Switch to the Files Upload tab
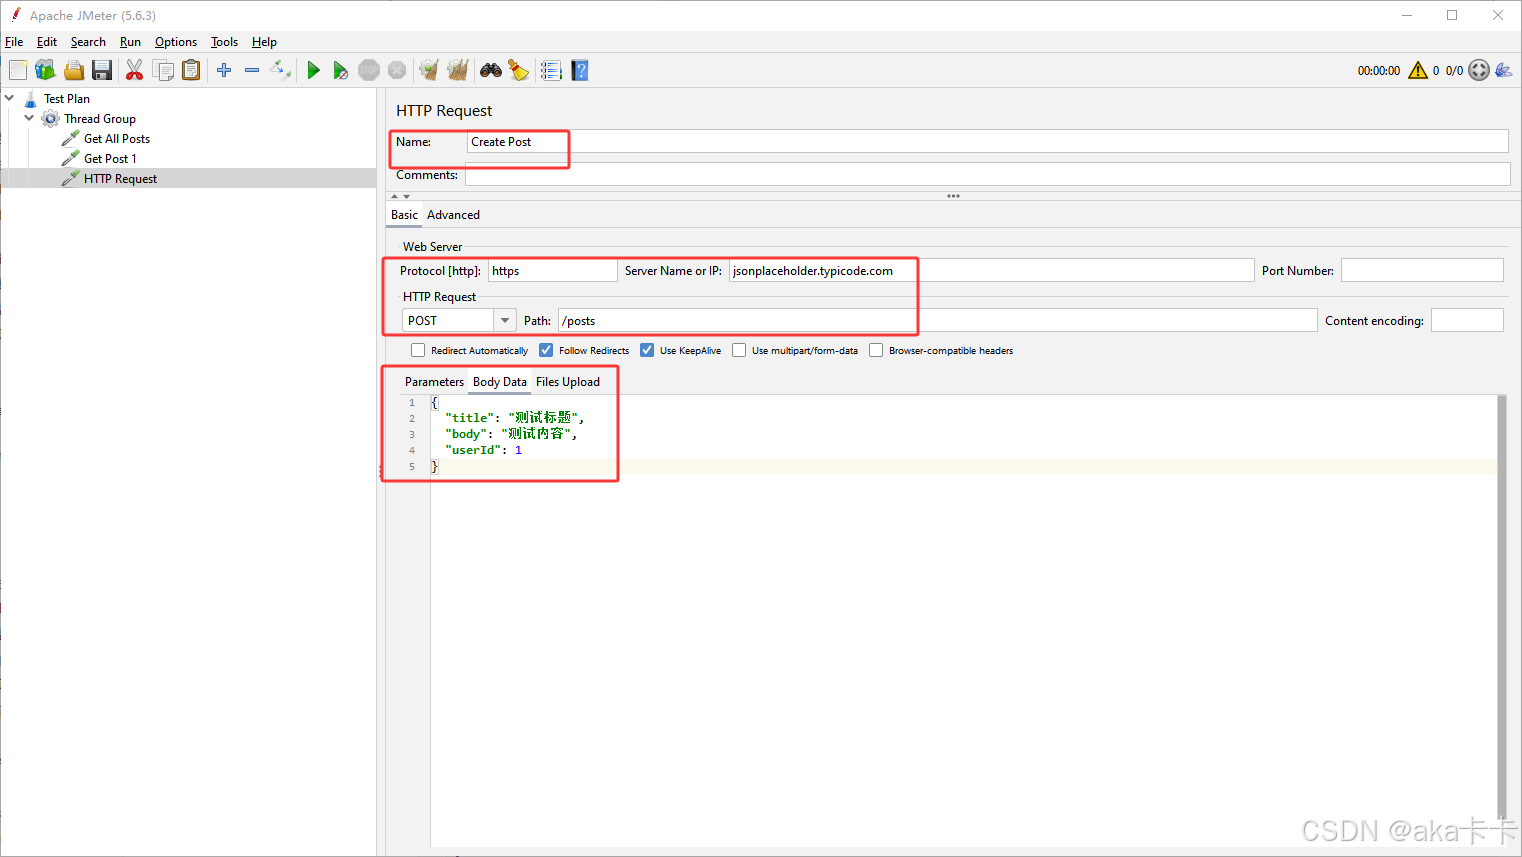Image resolution: width=1522 pixels, height=857 pixels. pyautogui.click(x=568, y=382)
